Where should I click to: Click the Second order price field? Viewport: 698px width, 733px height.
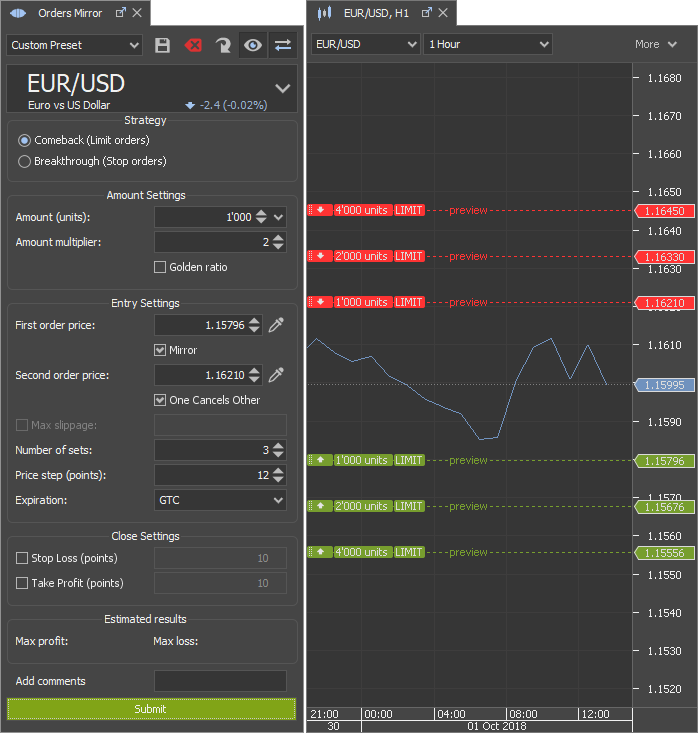[208, 375]
